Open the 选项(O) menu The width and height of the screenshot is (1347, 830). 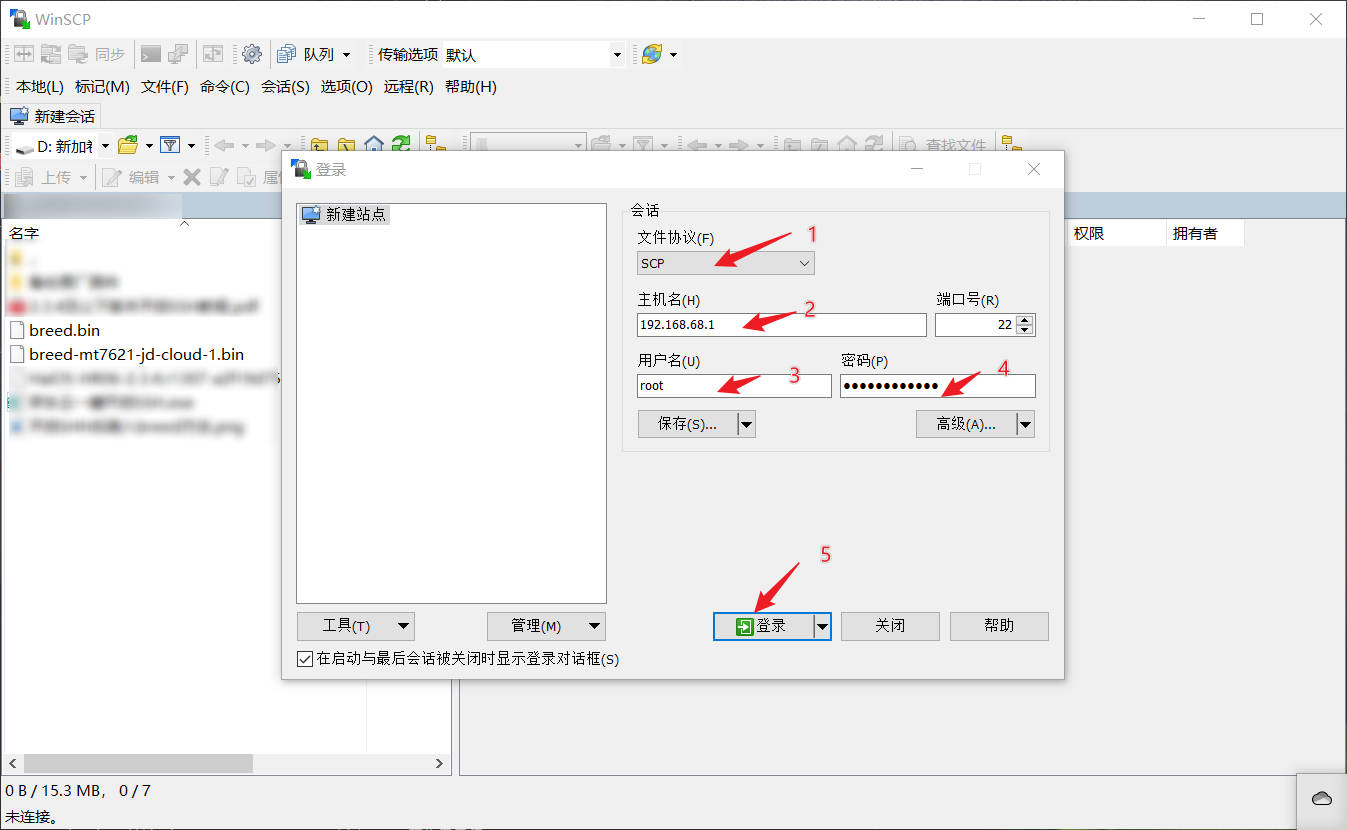click(x=346, y=87)
